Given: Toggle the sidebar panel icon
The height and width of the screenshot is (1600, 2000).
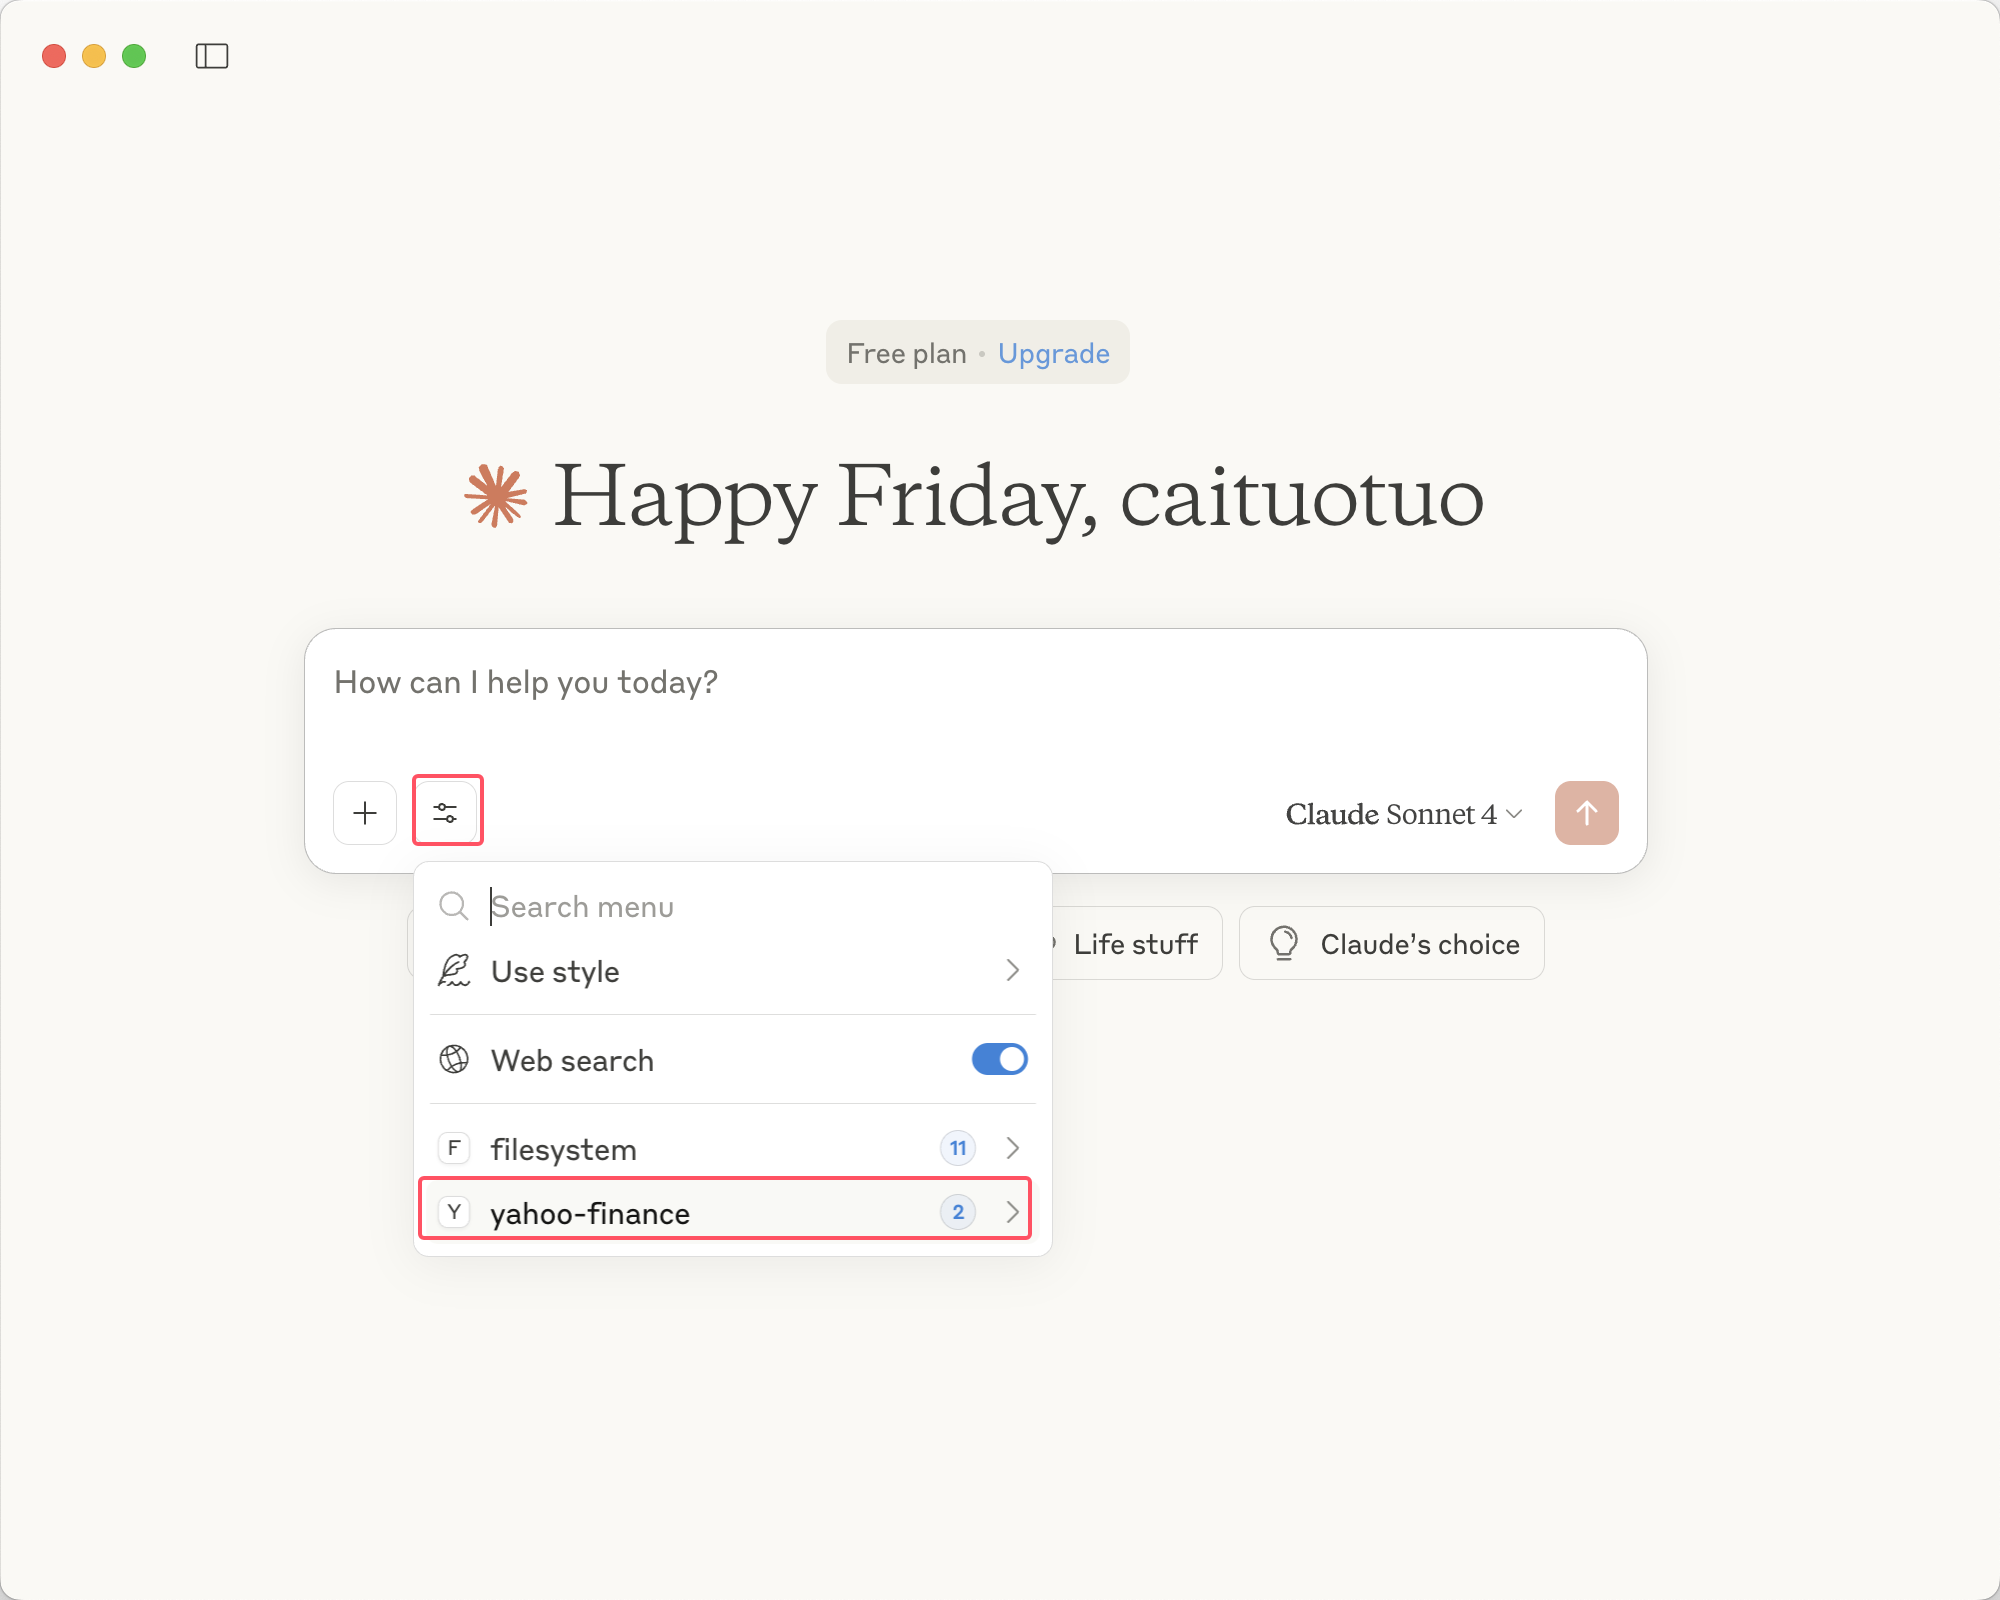Looking at the screenshot, I should pyautogui.click(x=211, y=56).
